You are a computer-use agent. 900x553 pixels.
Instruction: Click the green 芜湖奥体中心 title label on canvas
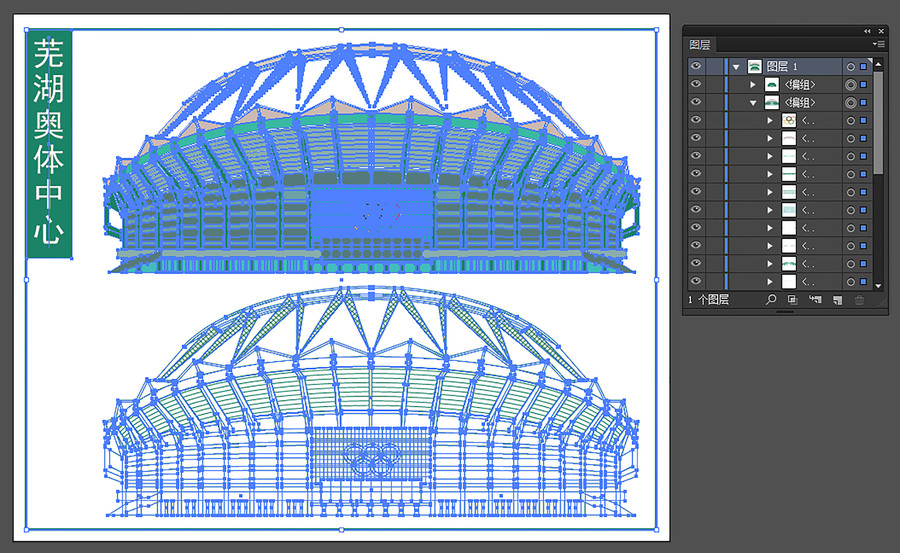pos(49,144)
